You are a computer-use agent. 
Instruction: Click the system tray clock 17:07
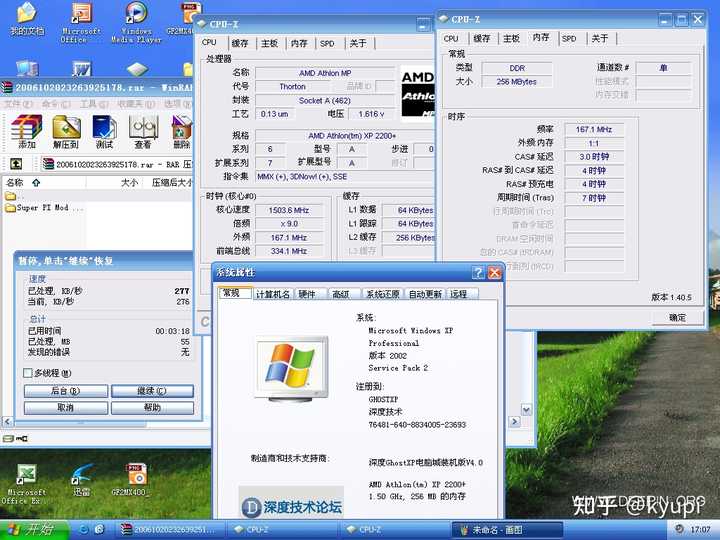pyautogui.click(x=700, y=529)
